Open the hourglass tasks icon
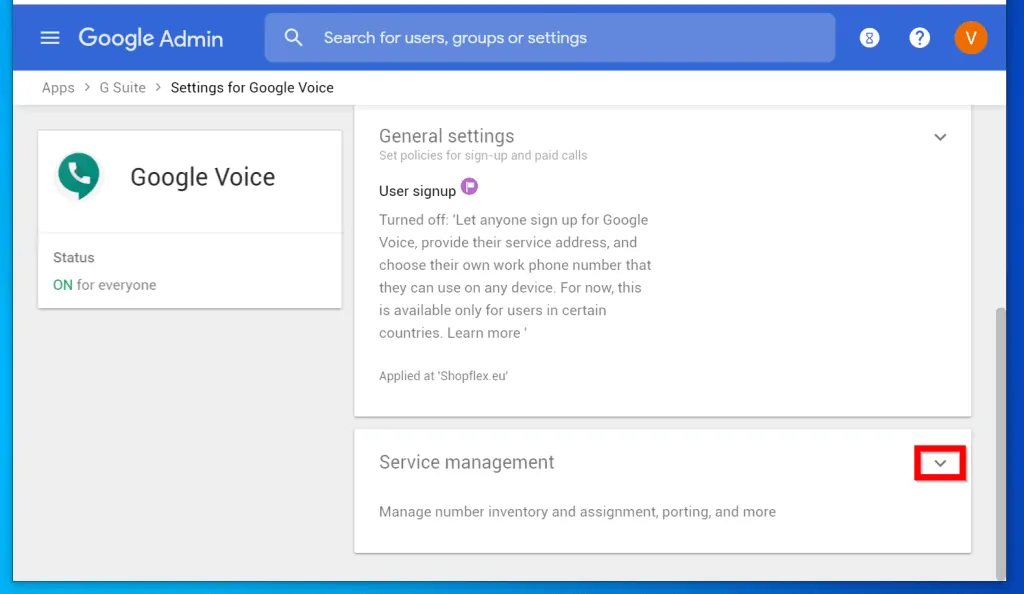Image resolution: width=1024 pixels, height=594 pixels. [869, 38]
